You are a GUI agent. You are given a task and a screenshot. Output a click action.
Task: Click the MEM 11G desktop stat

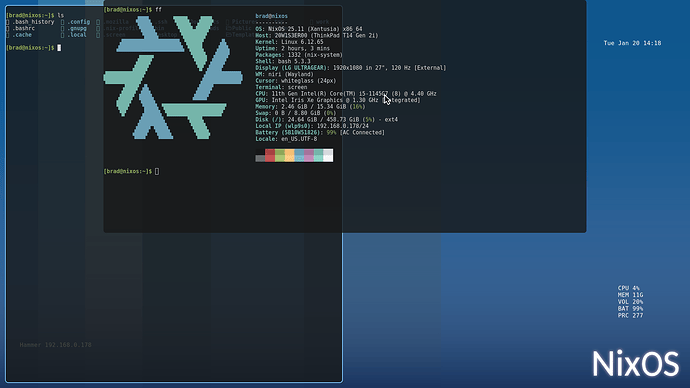(x=630, y=295)
